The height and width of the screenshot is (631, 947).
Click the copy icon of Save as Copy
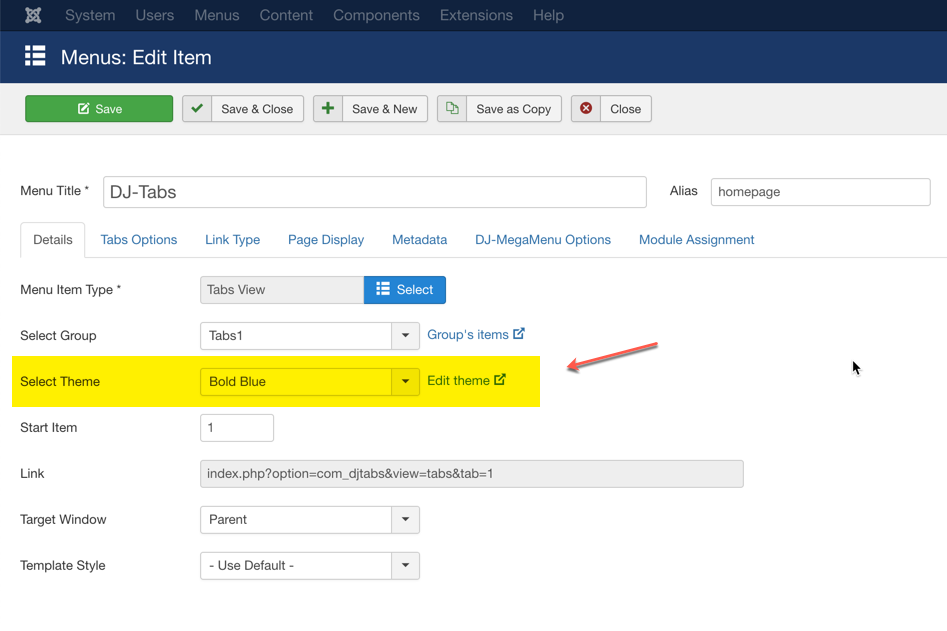452,109
